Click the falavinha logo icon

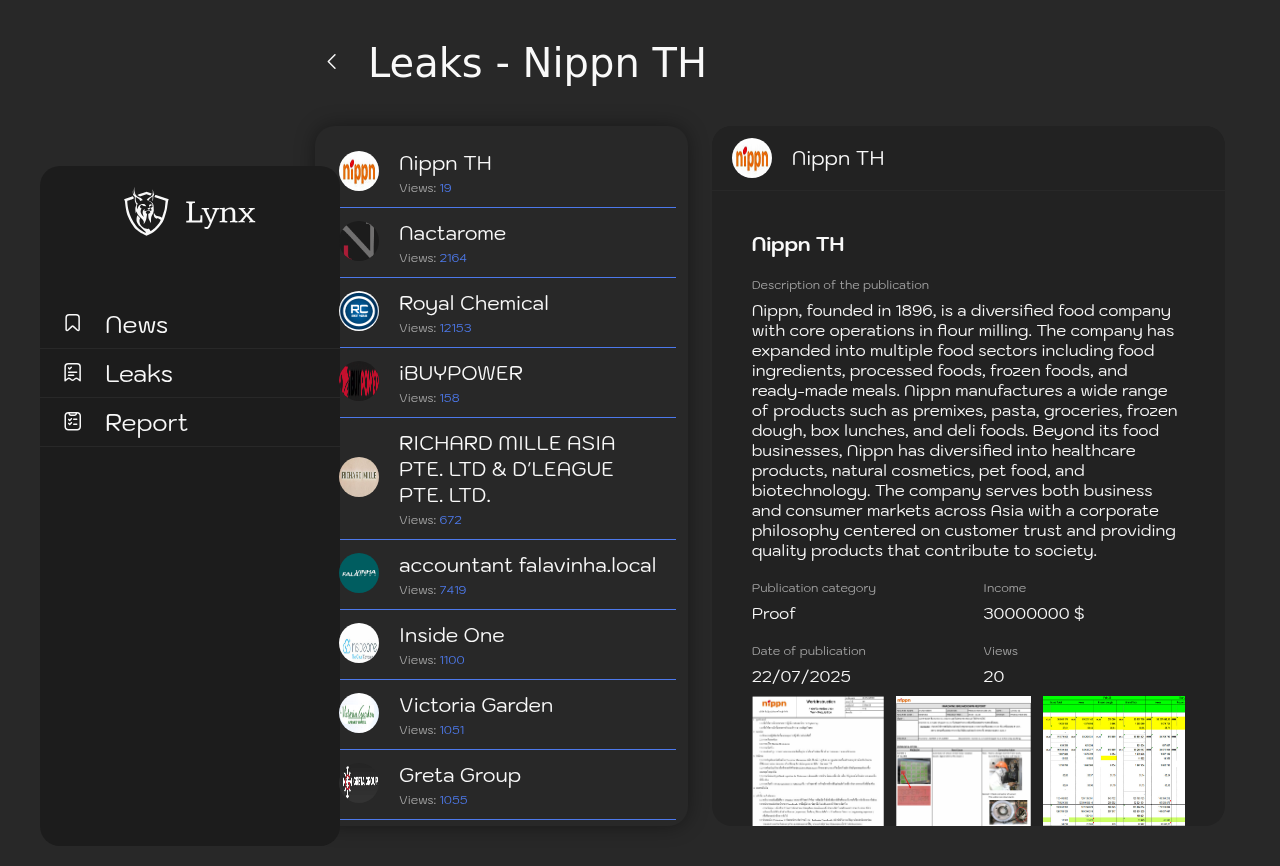(359, 573)
